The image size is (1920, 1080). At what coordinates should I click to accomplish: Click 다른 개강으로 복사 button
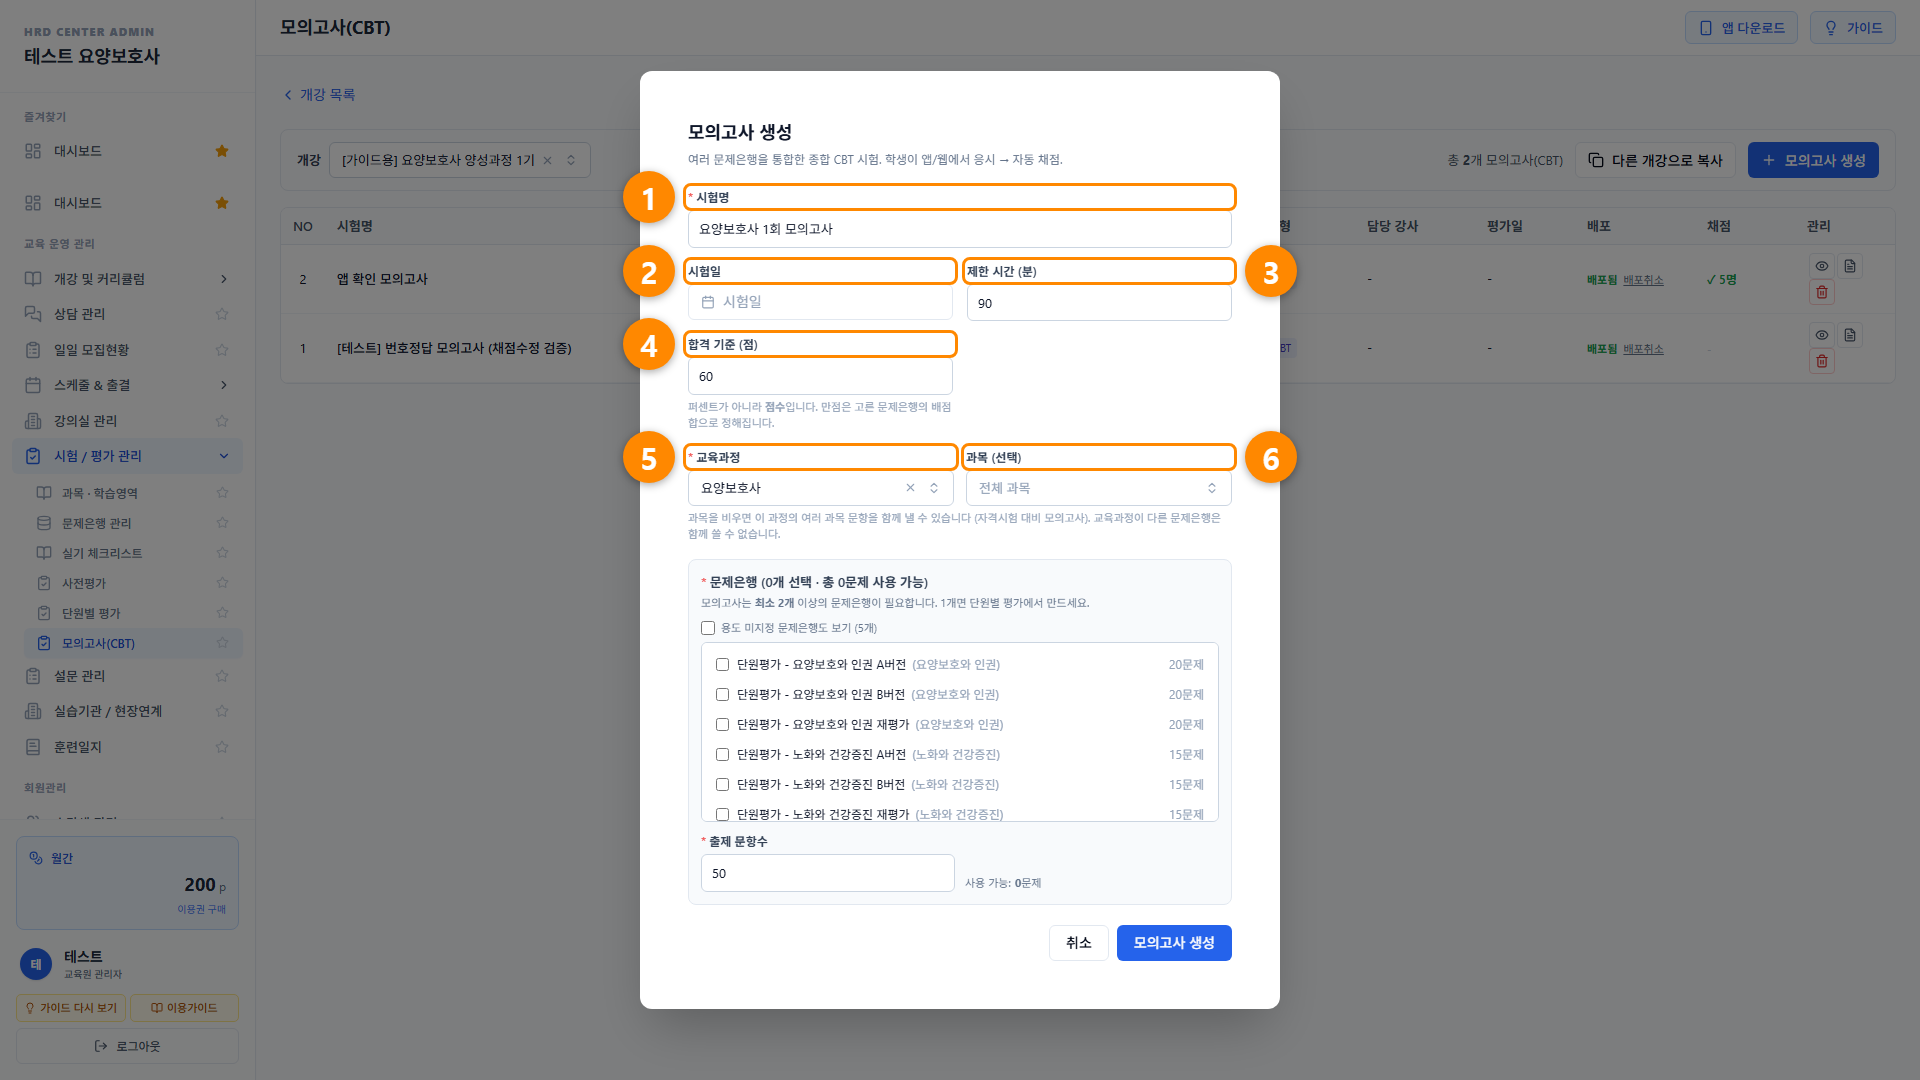click(x=1655, y=160)
